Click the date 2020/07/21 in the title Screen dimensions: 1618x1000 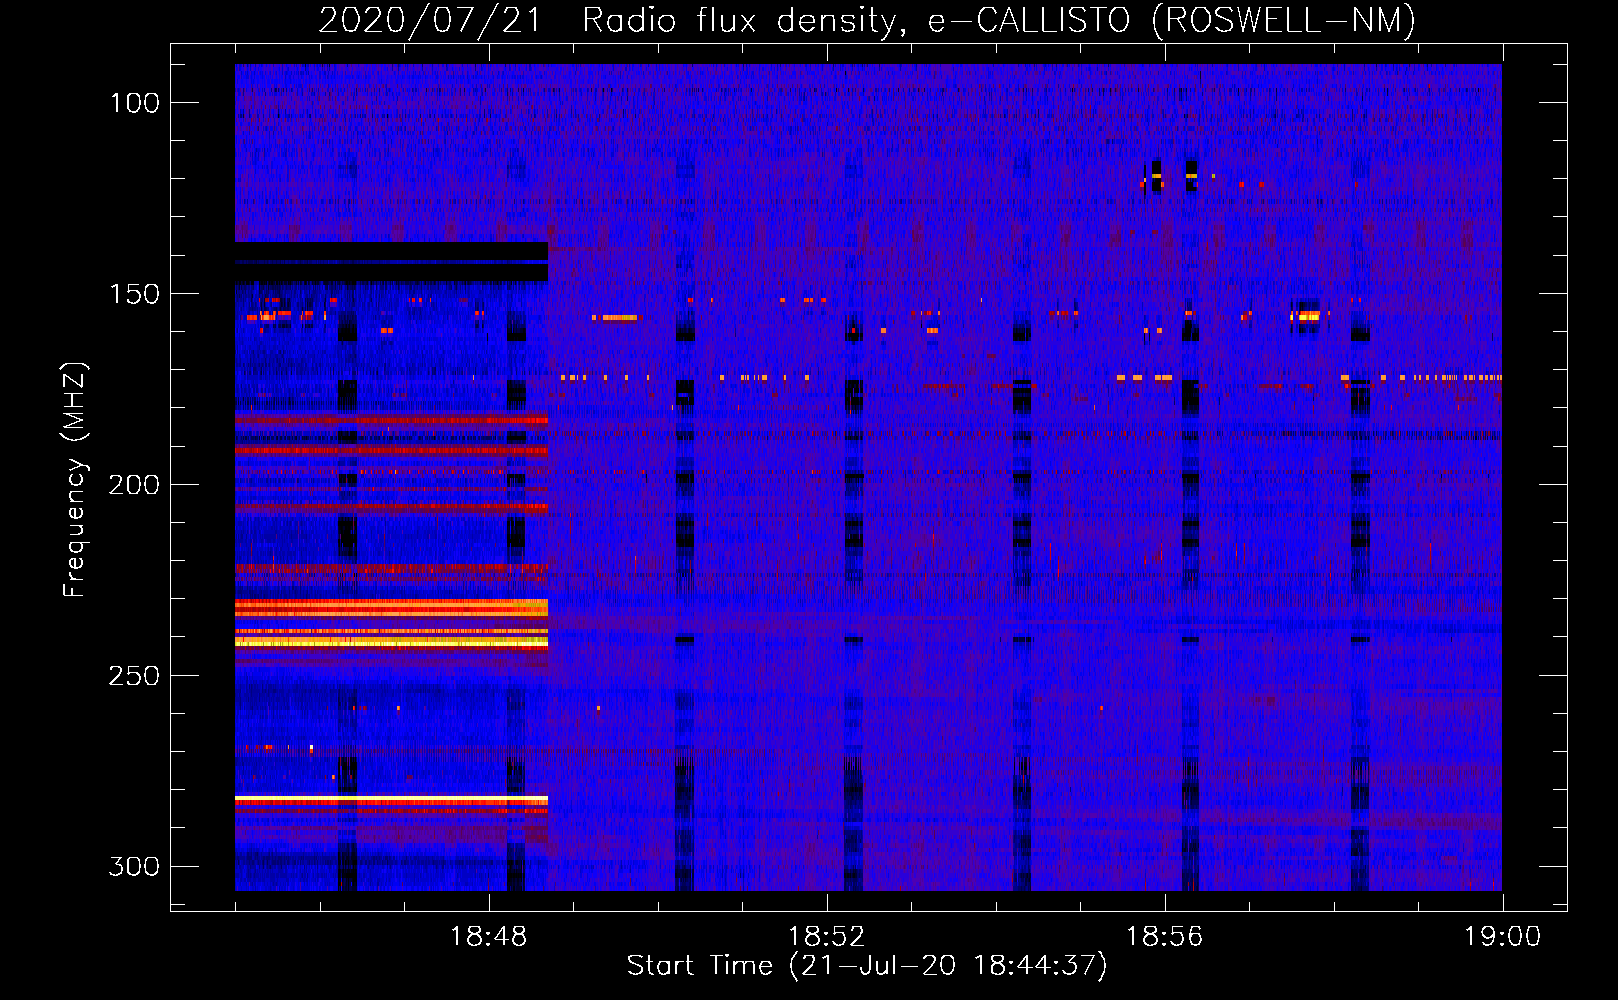(x=430, y=20)
